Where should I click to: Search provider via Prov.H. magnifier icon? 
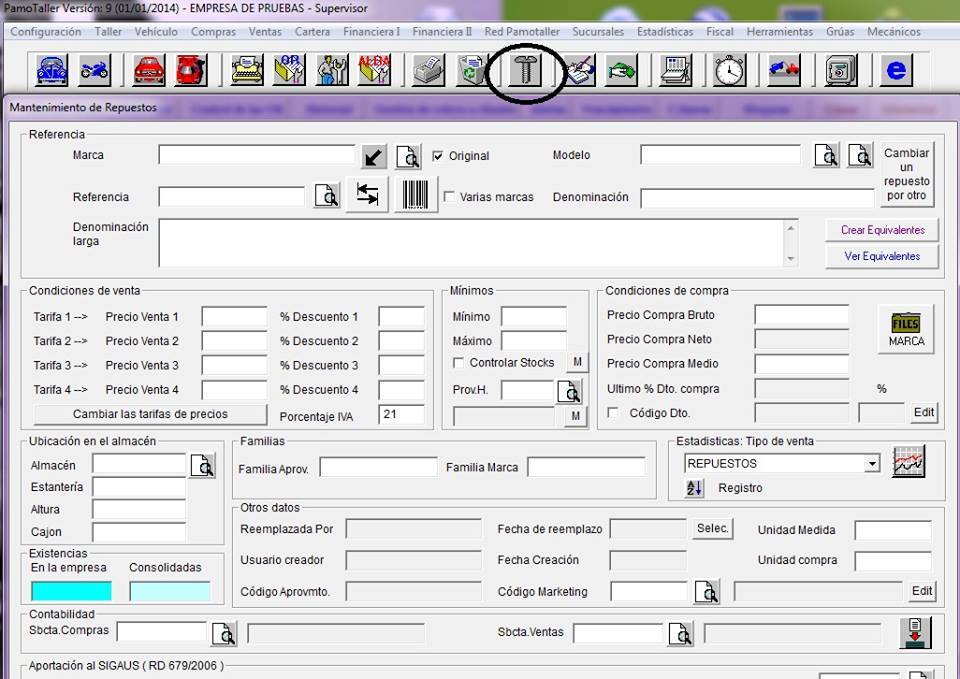(569, 391)
